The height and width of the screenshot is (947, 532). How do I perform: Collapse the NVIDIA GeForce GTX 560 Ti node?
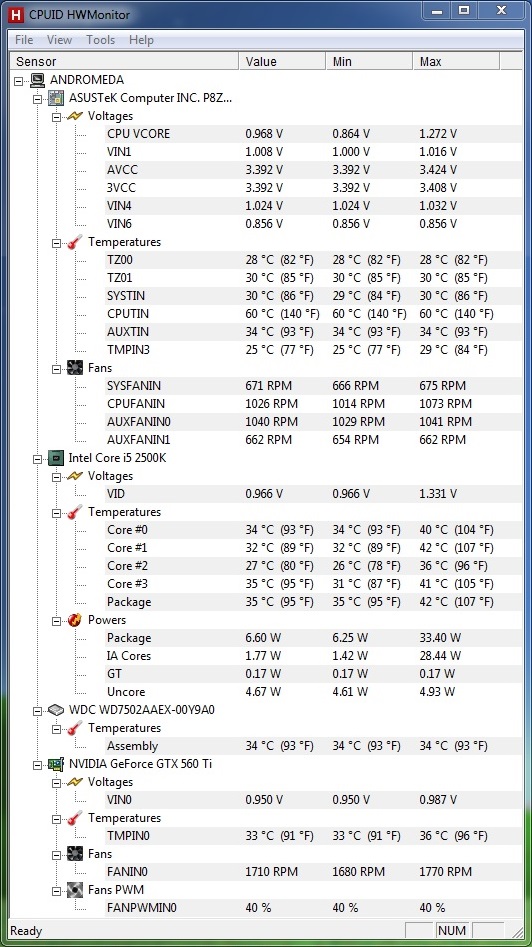tap(37, 765)
